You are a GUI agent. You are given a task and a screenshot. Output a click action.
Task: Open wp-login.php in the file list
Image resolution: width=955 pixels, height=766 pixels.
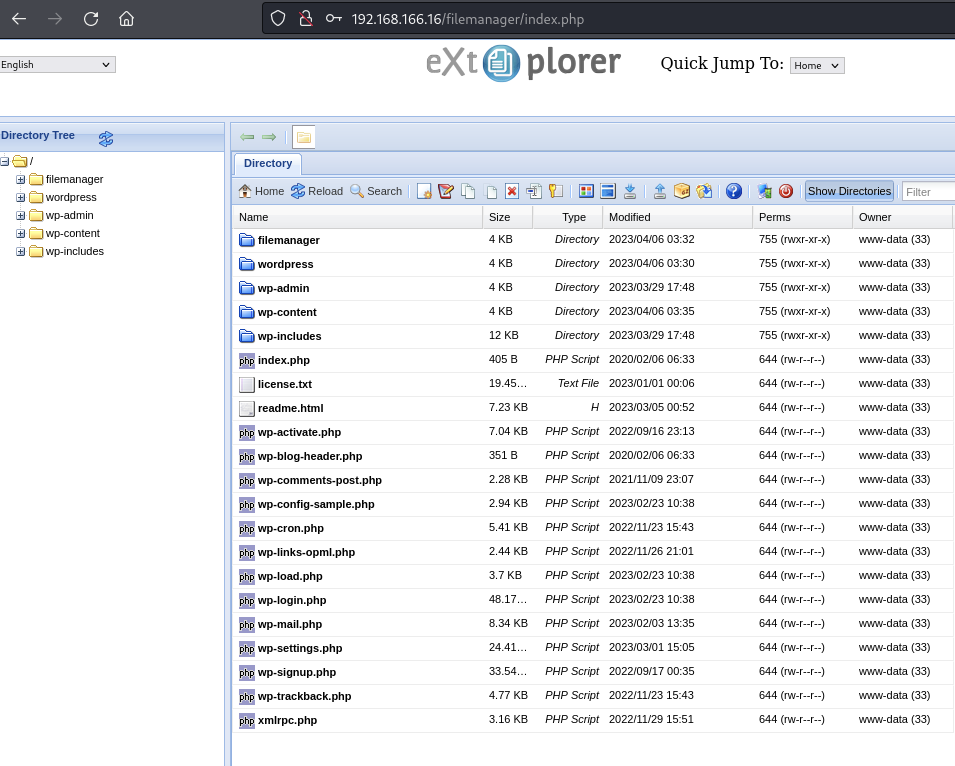[292, 600]
